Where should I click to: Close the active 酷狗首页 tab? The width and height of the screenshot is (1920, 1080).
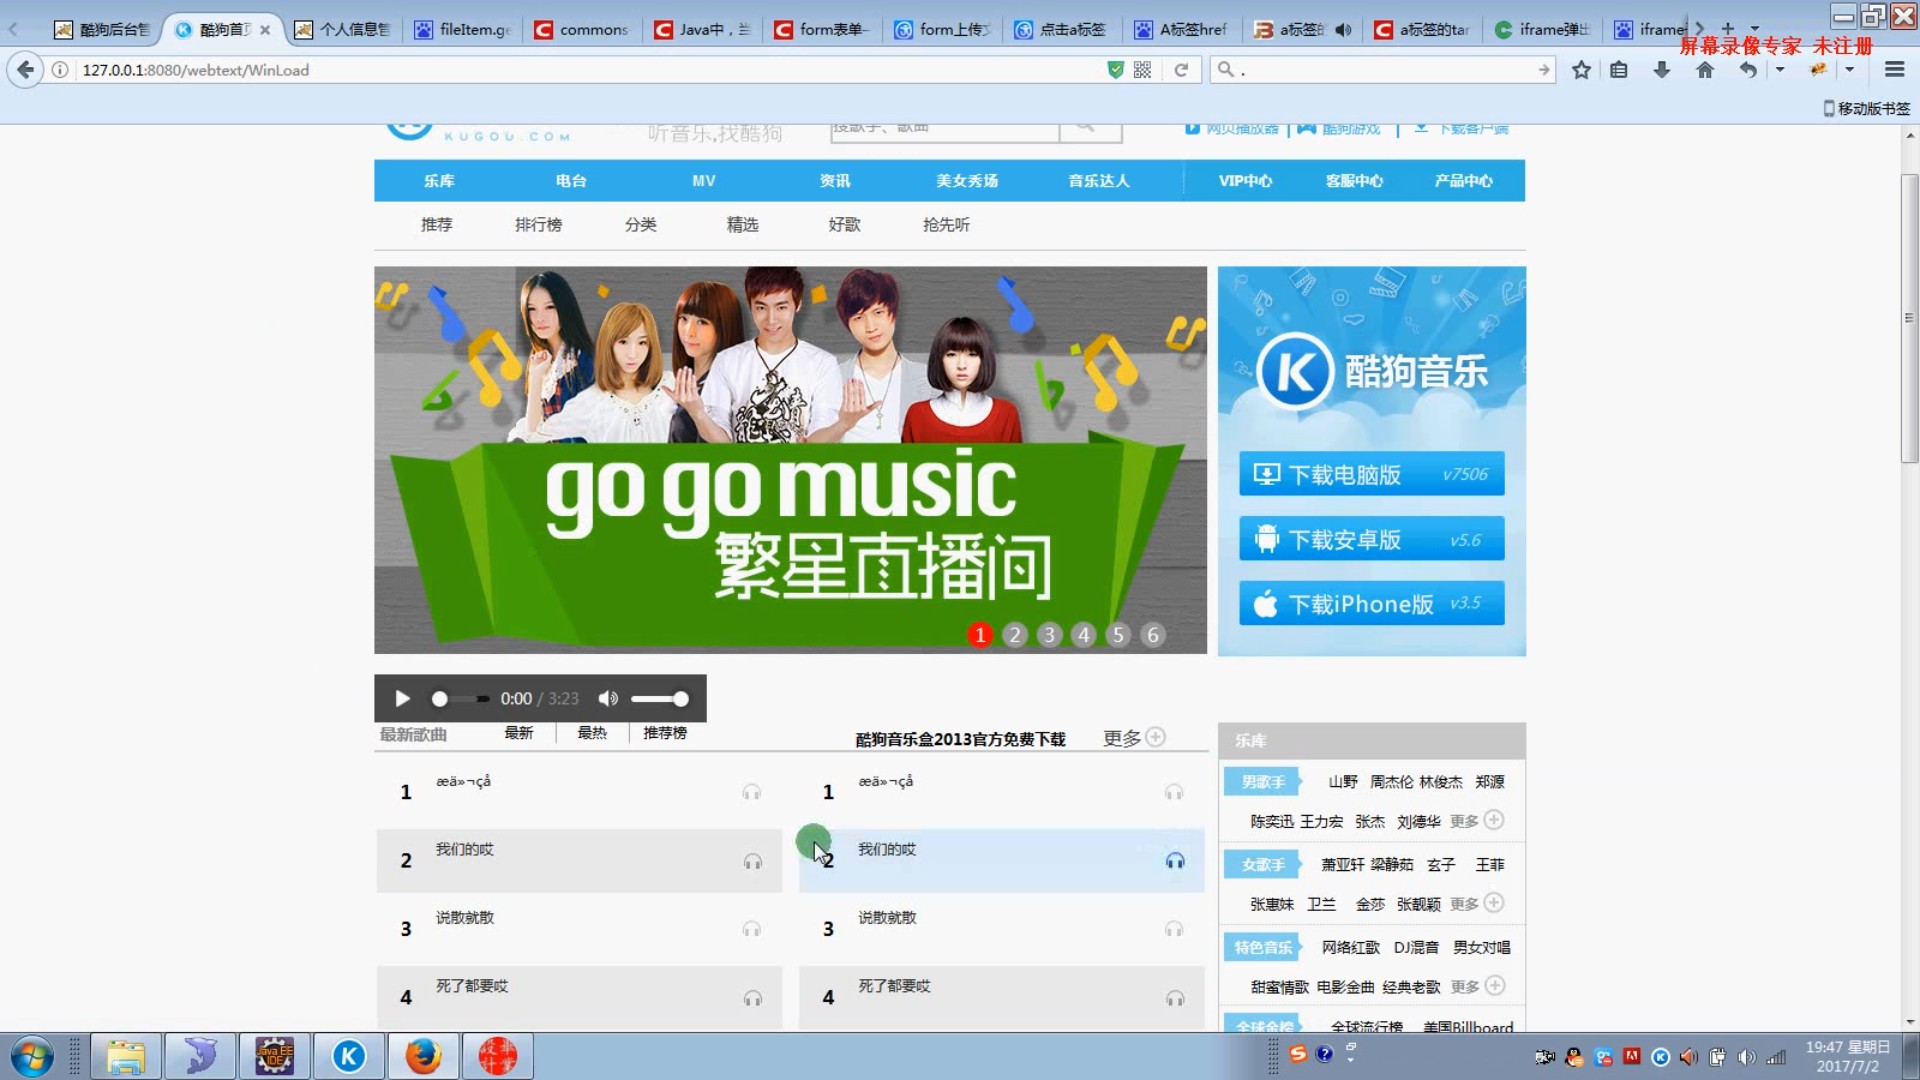(x=265, y=30)
